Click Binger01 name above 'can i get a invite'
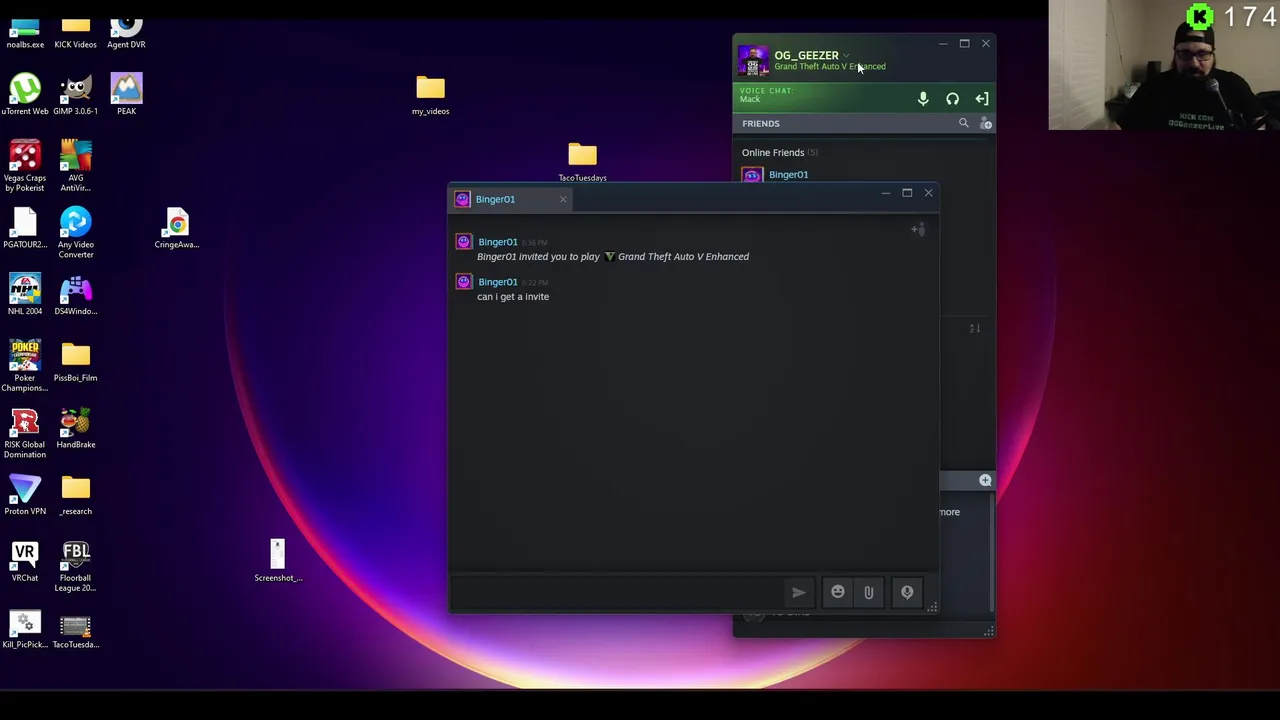Image resolution: width=1280 pixels, height=720 pixels. (x=497, y=282)
